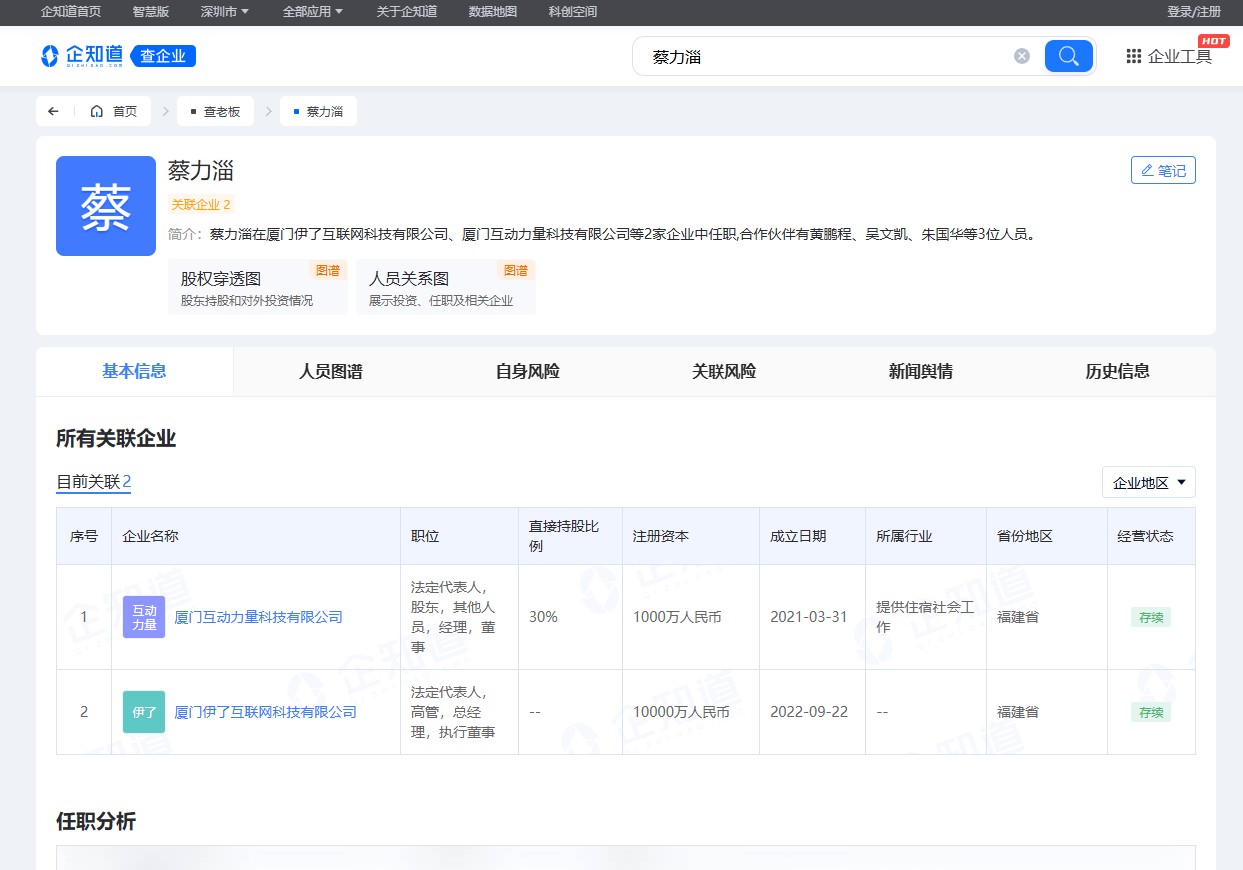
Task: Open the 笔记 notes button
Action: point(1163,171)
